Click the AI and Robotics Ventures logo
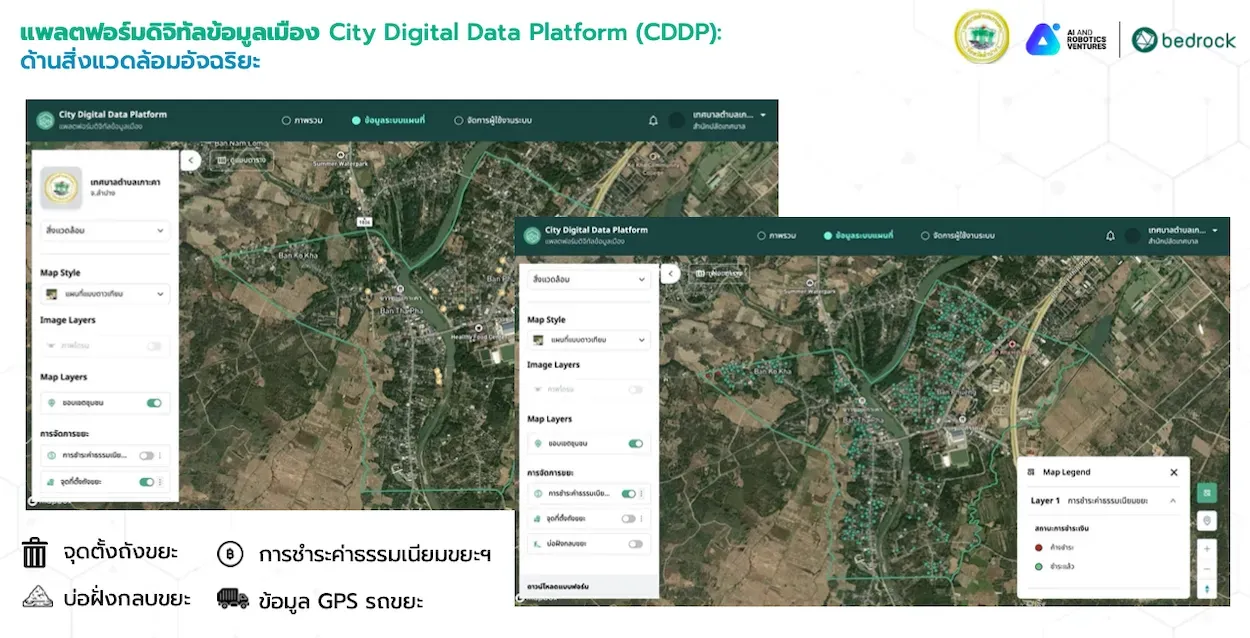The width and height of the screenshot is (1250, 638). click(x=1067, y=39)
